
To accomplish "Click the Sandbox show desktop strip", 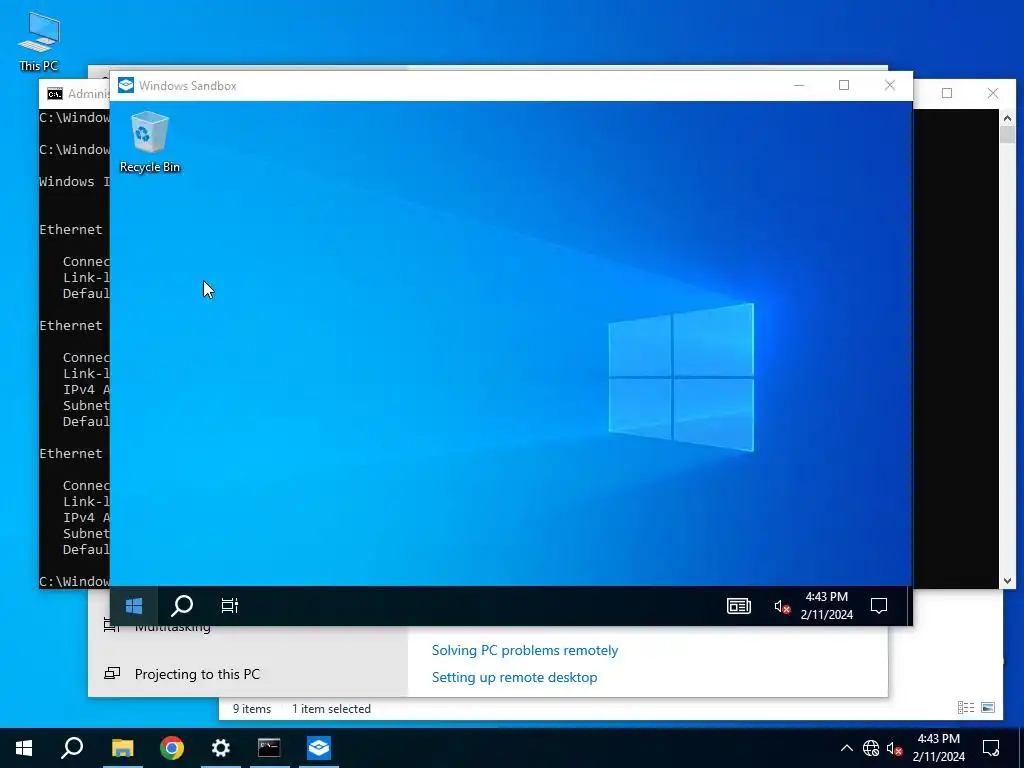I will [909, 606].
